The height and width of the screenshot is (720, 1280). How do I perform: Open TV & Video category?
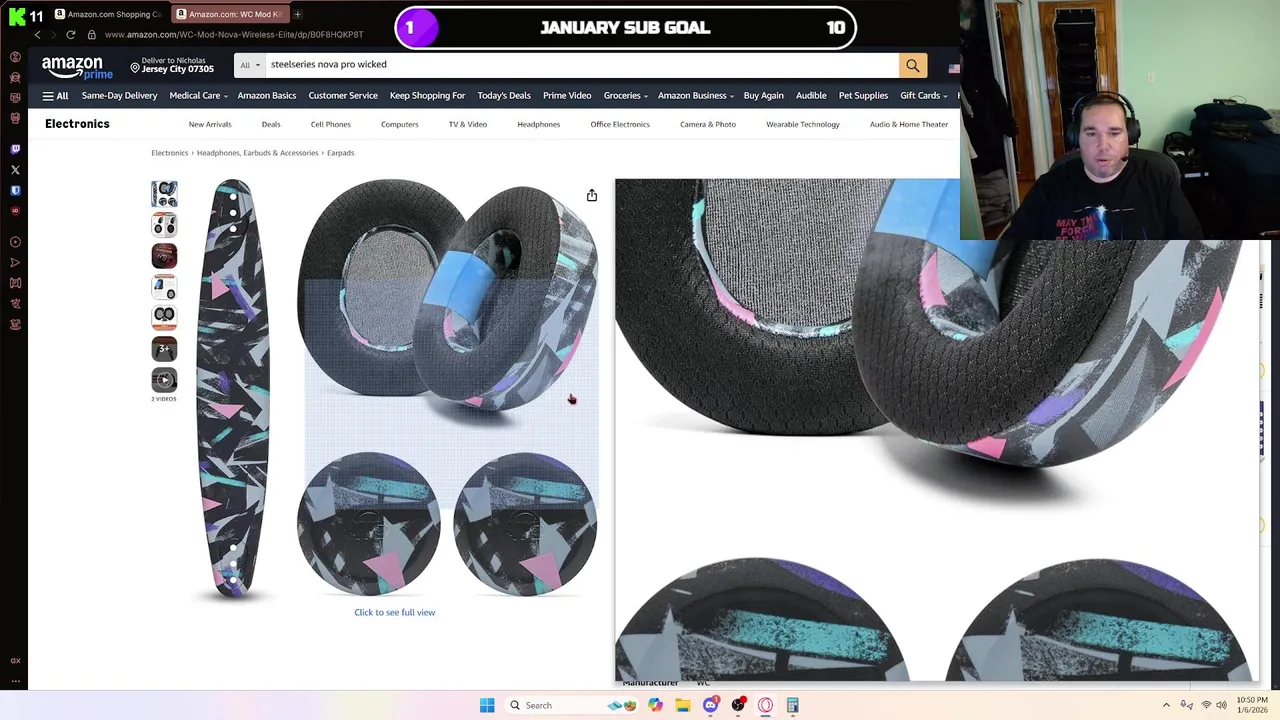(468, 124)
